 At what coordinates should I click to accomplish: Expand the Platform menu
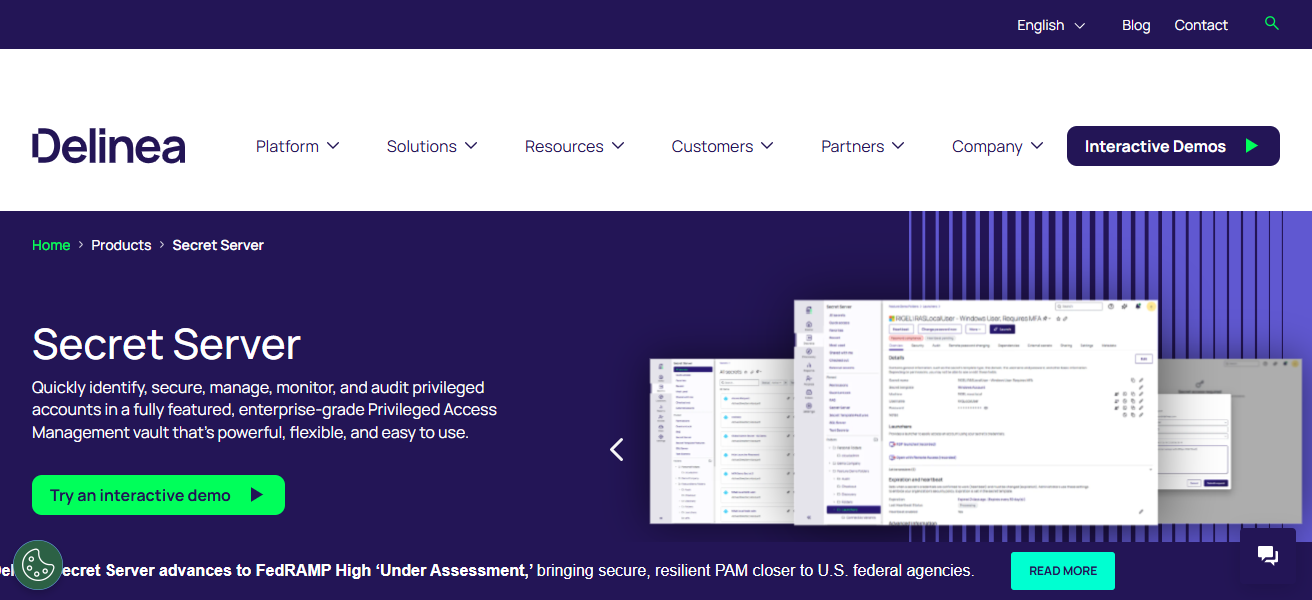click(x=297, y=146)
